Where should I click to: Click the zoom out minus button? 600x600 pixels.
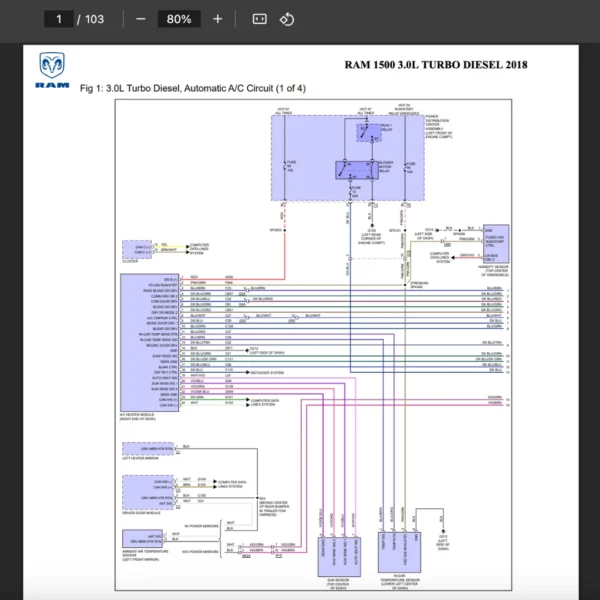point(141,19)
